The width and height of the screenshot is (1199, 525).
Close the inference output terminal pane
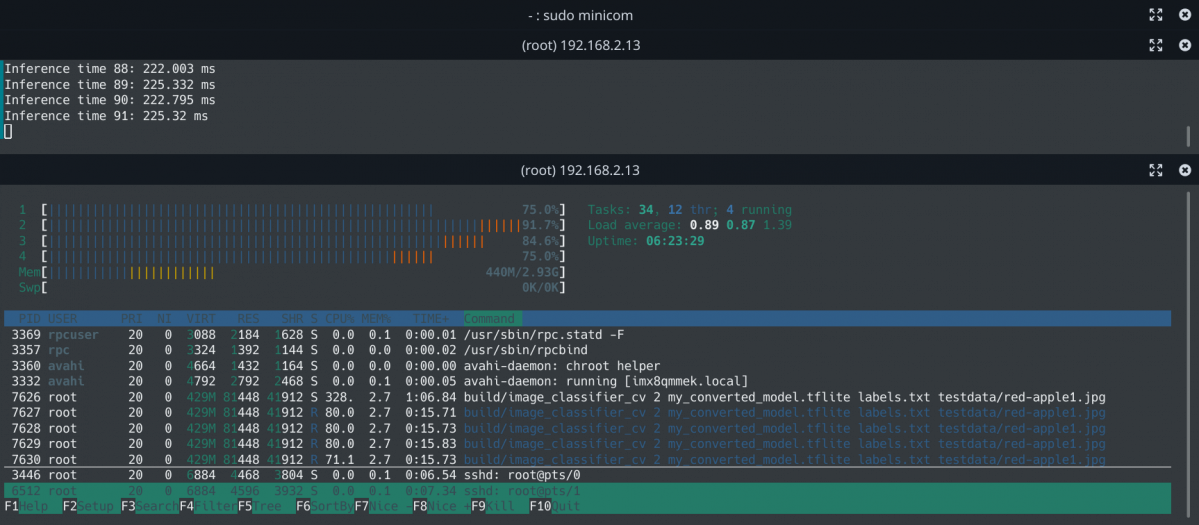coord(1185,45)
